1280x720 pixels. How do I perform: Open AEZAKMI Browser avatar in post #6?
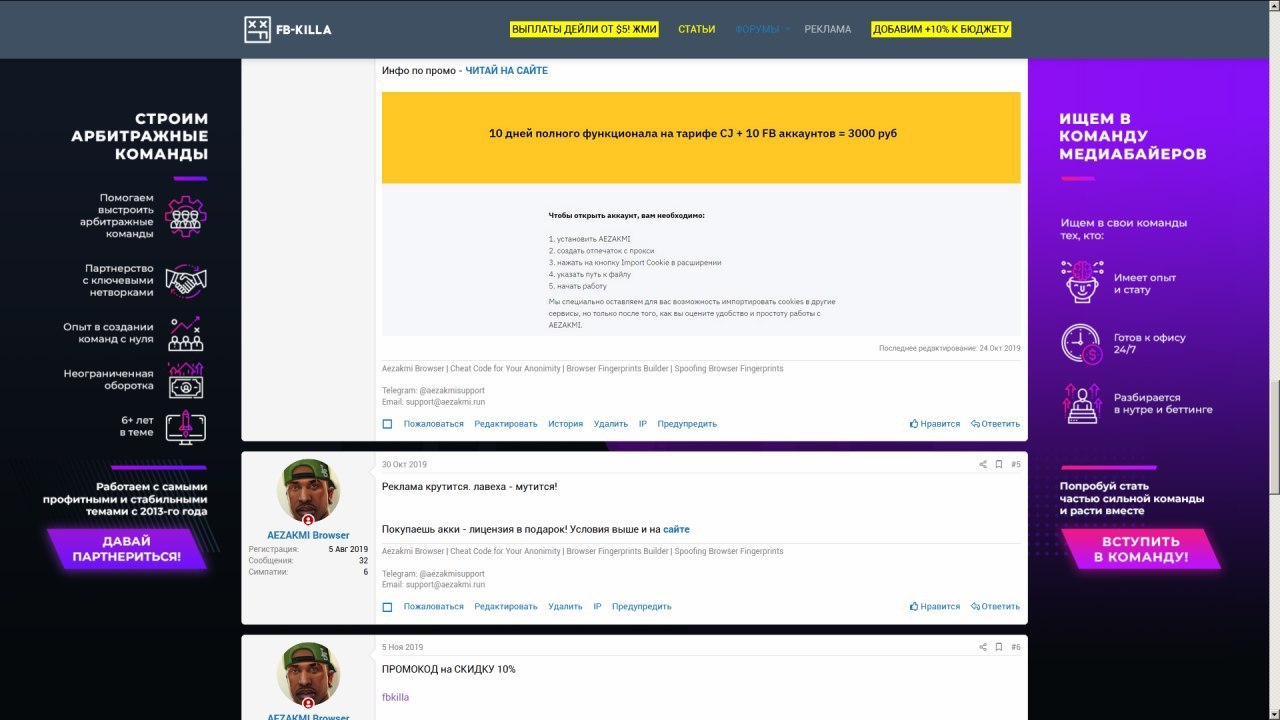(x=308, y=674)
